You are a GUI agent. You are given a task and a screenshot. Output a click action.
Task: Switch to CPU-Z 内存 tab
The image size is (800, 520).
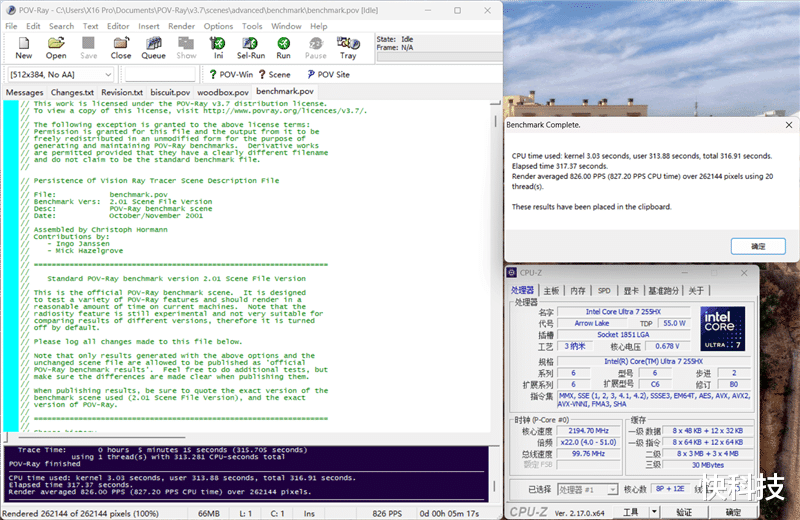(578, 291)
